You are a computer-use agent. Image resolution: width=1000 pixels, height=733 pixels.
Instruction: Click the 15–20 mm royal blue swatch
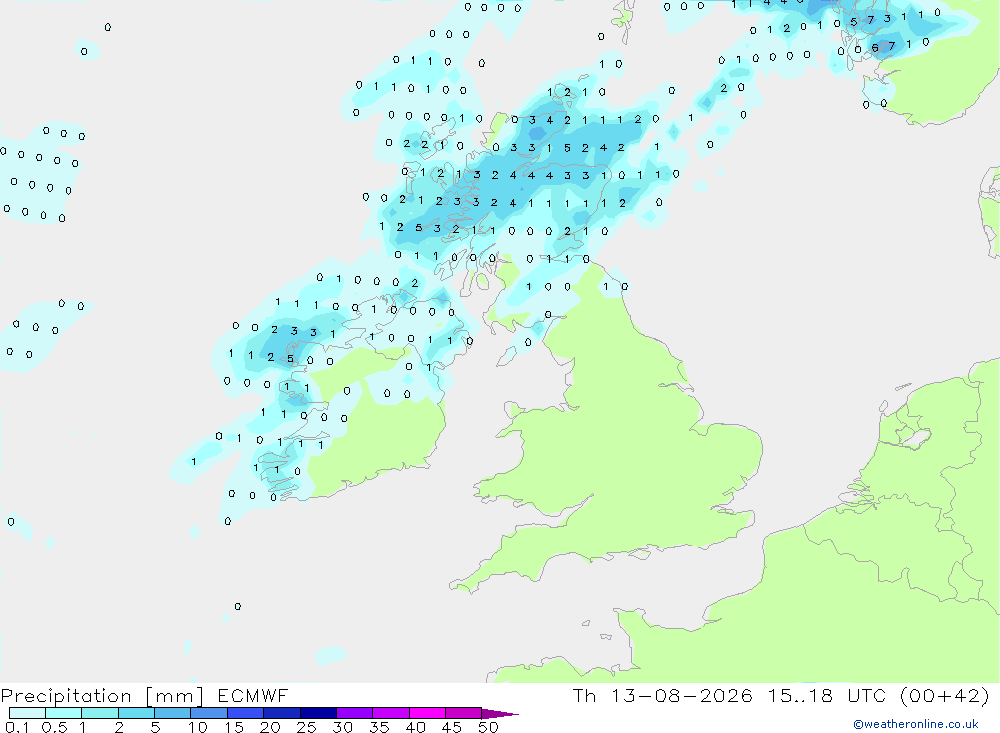[246, 713]
